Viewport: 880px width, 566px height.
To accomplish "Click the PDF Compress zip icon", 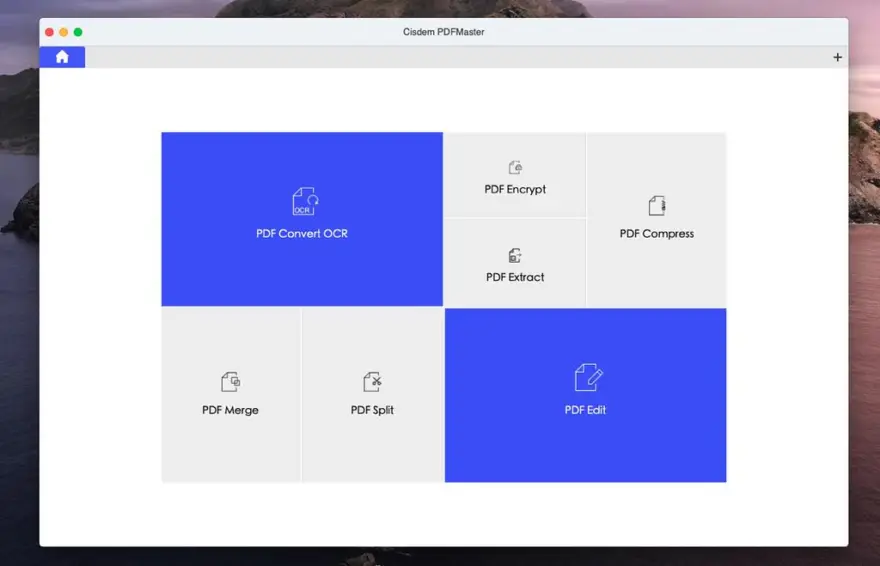I will coord(657,206).
